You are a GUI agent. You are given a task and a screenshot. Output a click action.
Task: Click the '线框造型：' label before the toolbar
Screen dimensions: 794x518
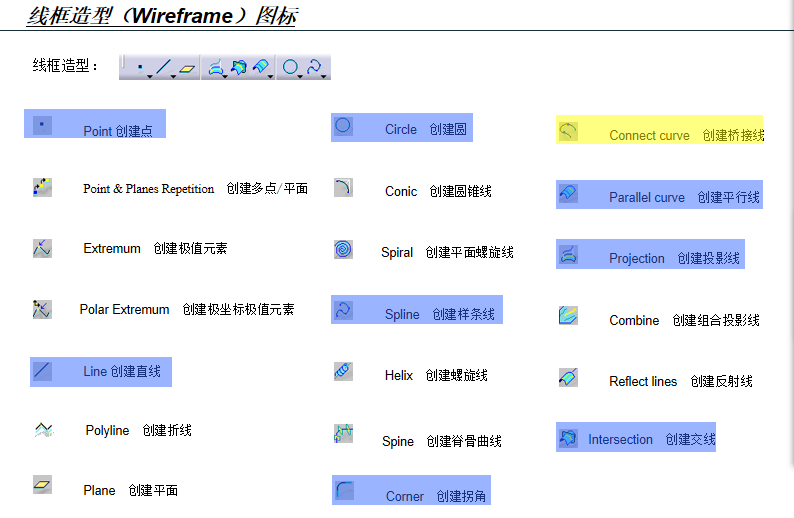tap(65, 65)
